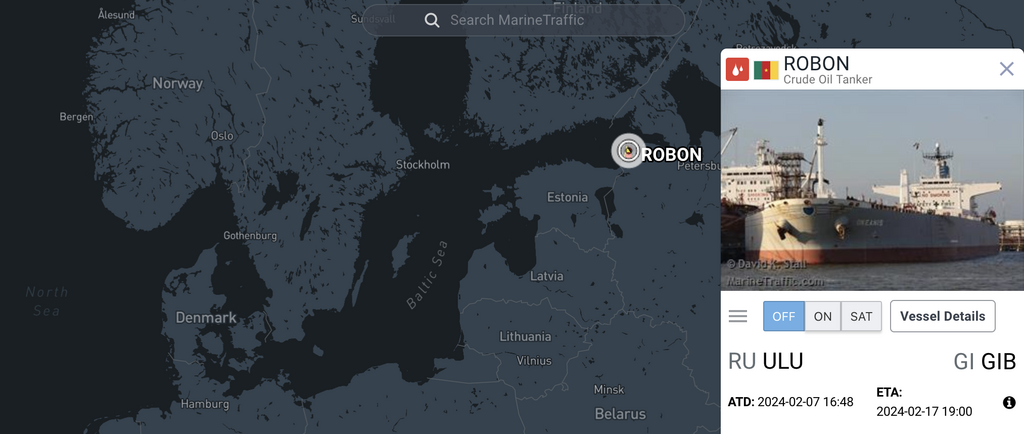Switch track mode to SAT
1024x434 pixels.
861,317
